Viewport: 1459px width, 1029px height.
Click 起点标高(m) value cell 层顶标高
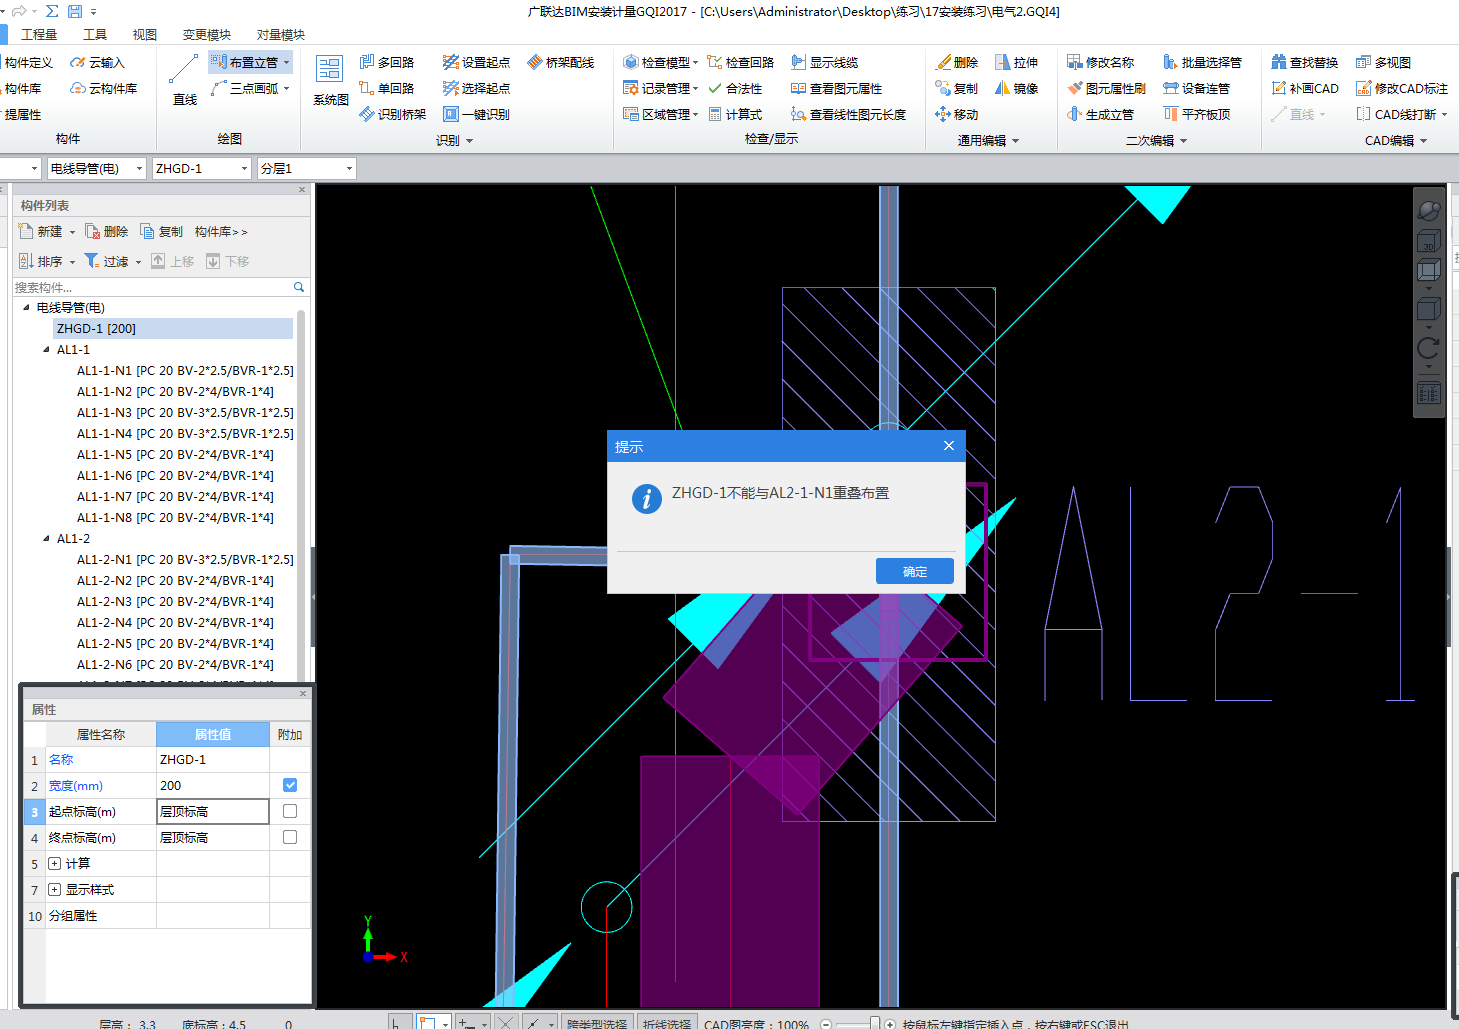[213, 811]
